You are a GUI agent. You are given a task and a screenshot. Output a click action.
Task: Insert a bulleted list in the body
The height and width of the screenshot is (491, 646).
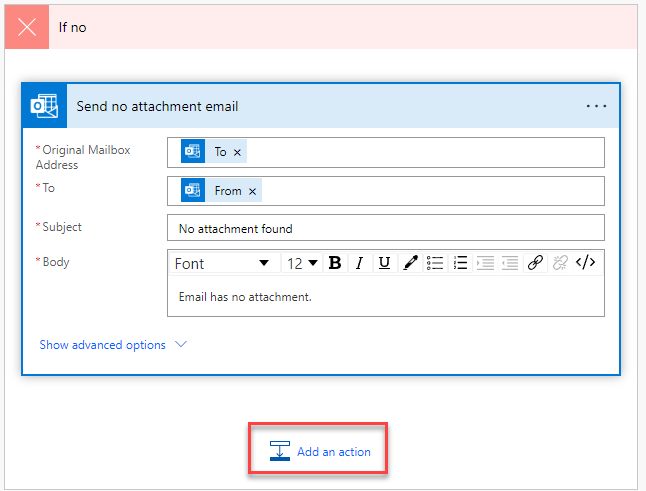click(x=435, y=262)
